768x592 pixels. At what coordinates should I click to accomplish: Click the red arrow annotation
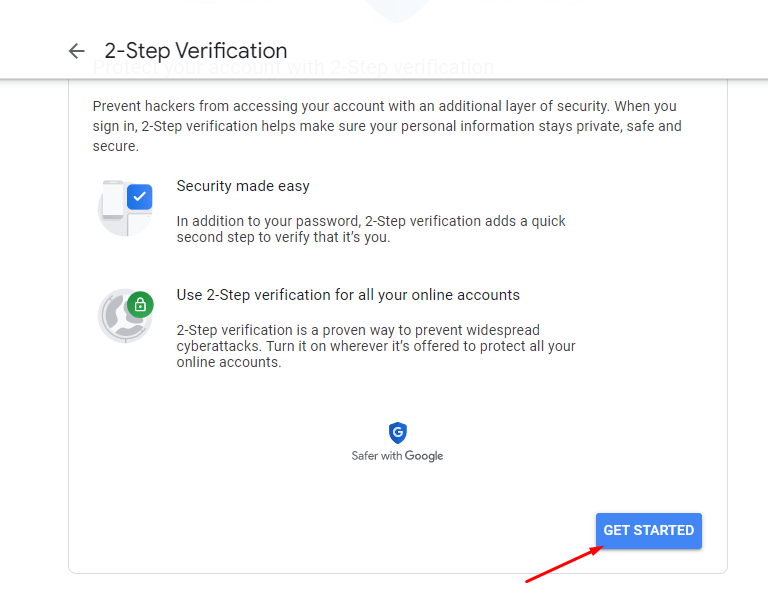564,564
